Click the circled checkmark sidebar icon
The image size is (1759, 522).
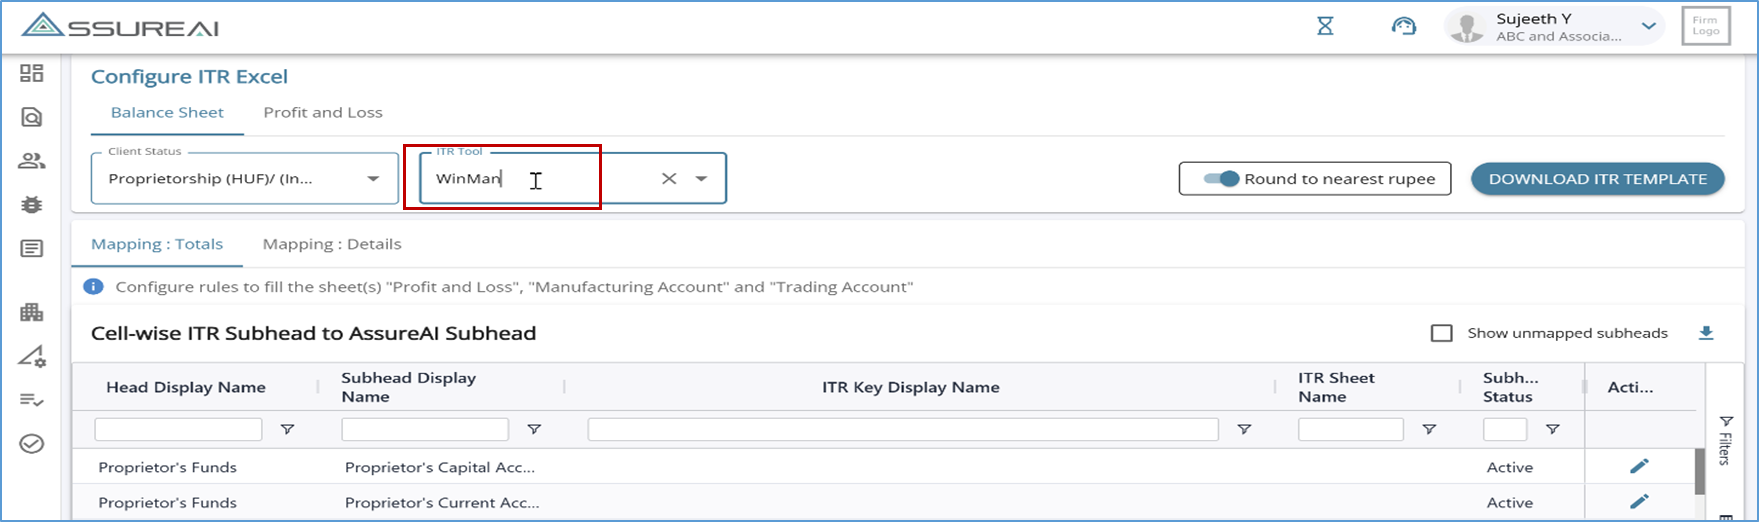point(32,443)
